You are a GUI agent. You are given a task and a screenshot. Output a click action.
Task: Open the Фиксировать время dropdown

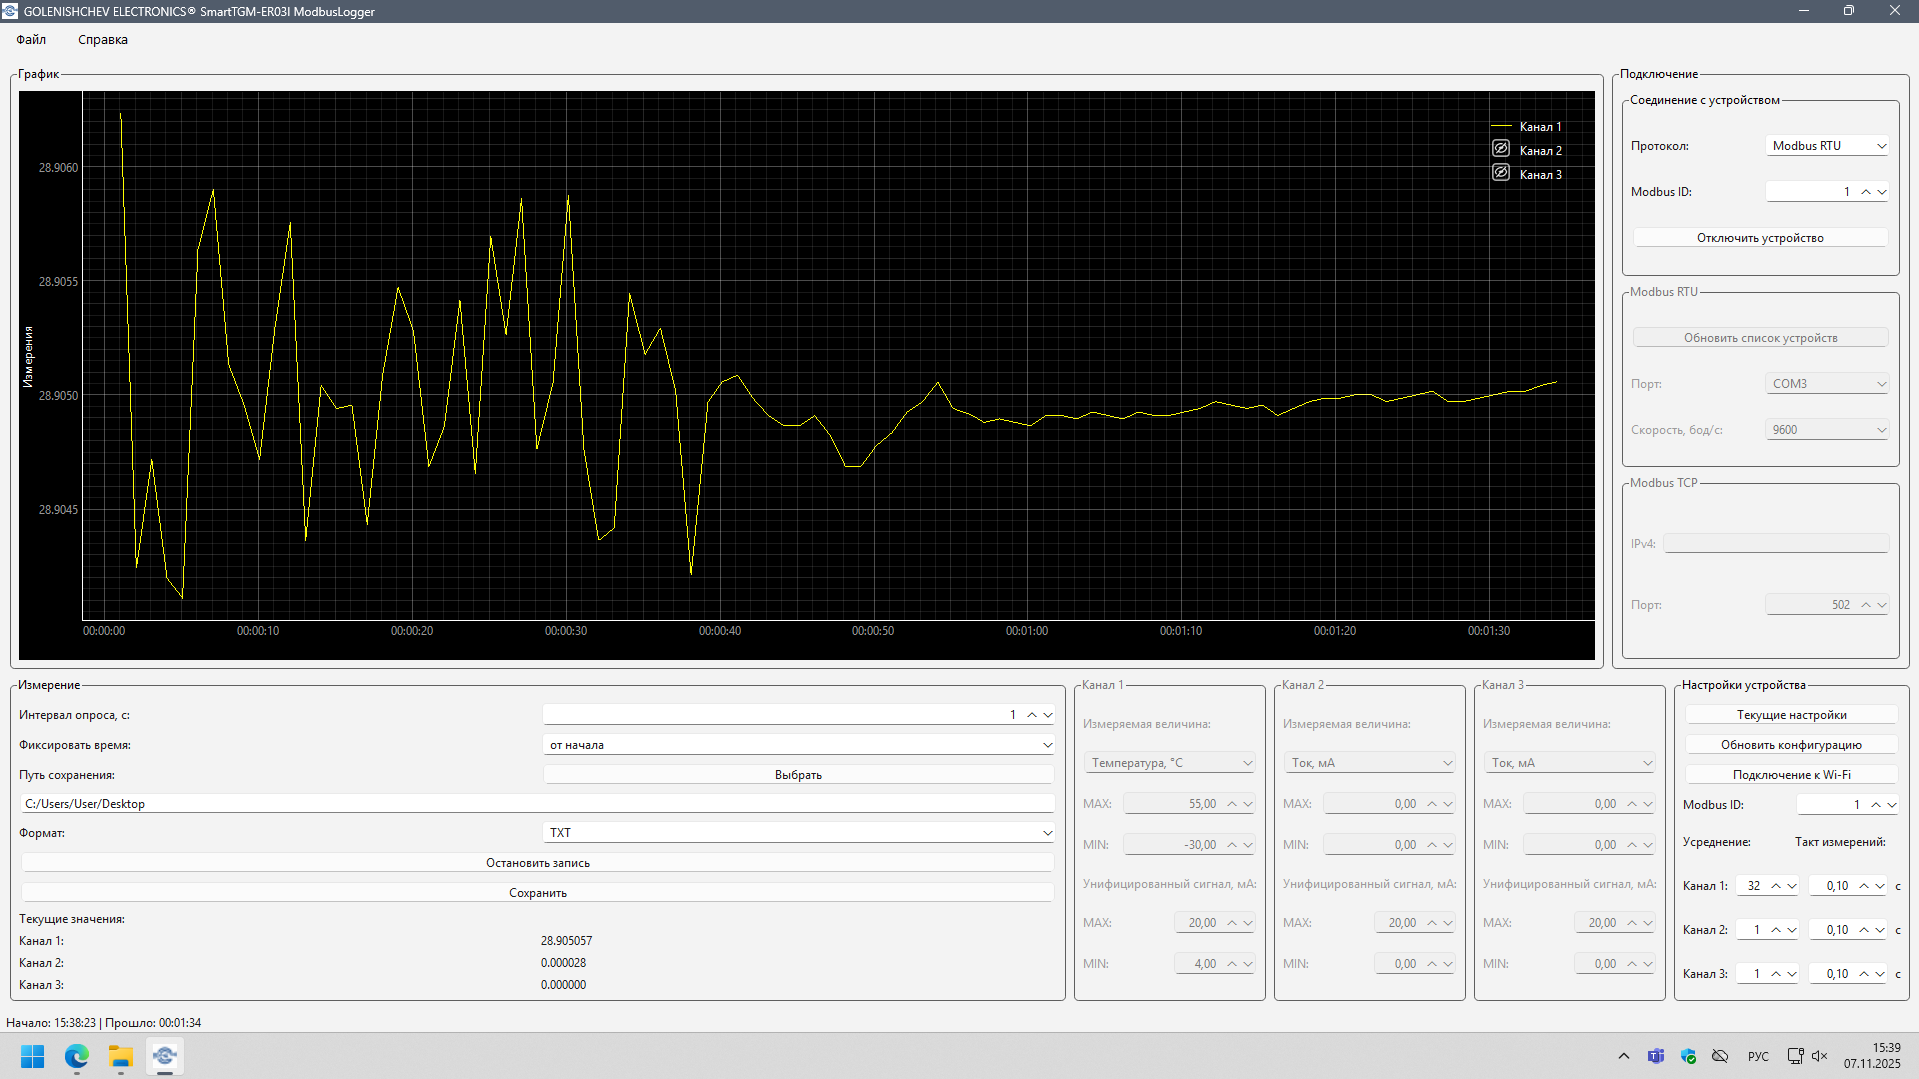tap(798, 745)
